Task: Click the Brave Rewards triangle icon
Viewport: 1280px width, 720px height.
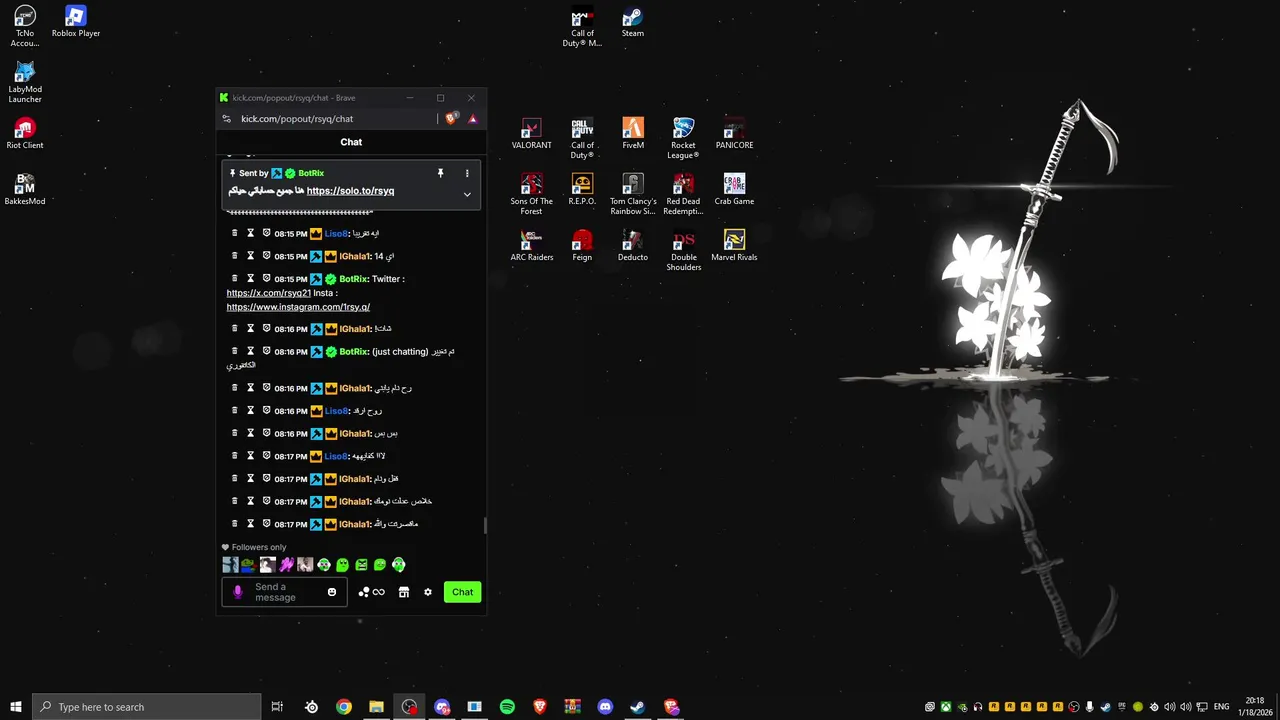Action: [x=473, y=119]
